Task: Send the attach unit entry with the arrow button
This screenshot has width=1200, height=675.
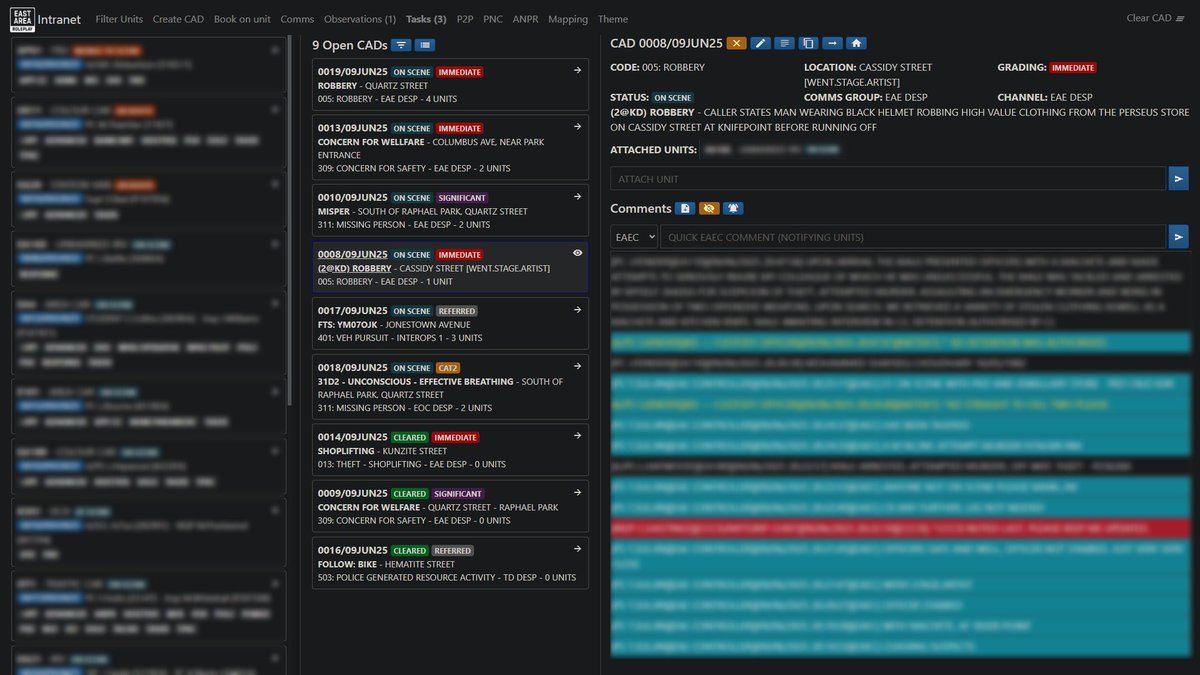Action: coord(1179,178)
